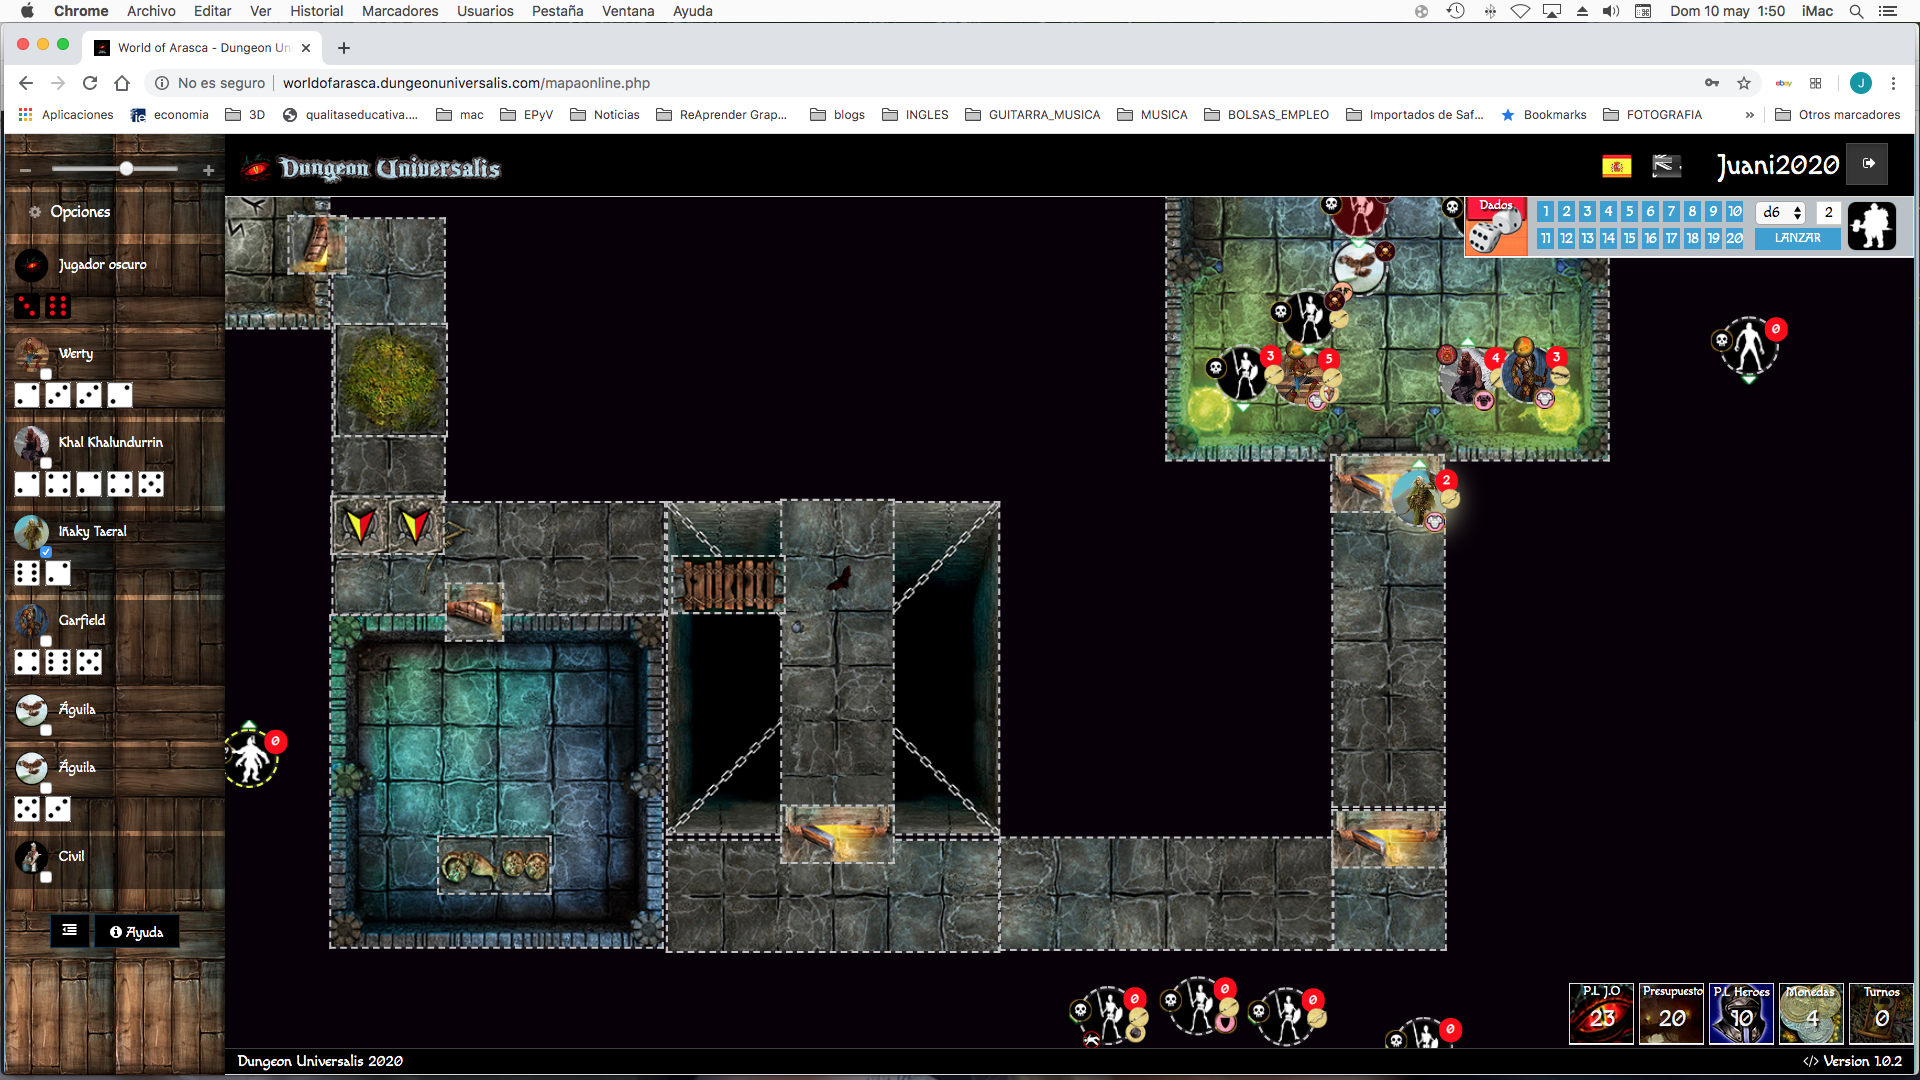Screen dimensions: 1920x1080
Task: Click the Monedas coin counter
Action: (x=1811, y=1013)
